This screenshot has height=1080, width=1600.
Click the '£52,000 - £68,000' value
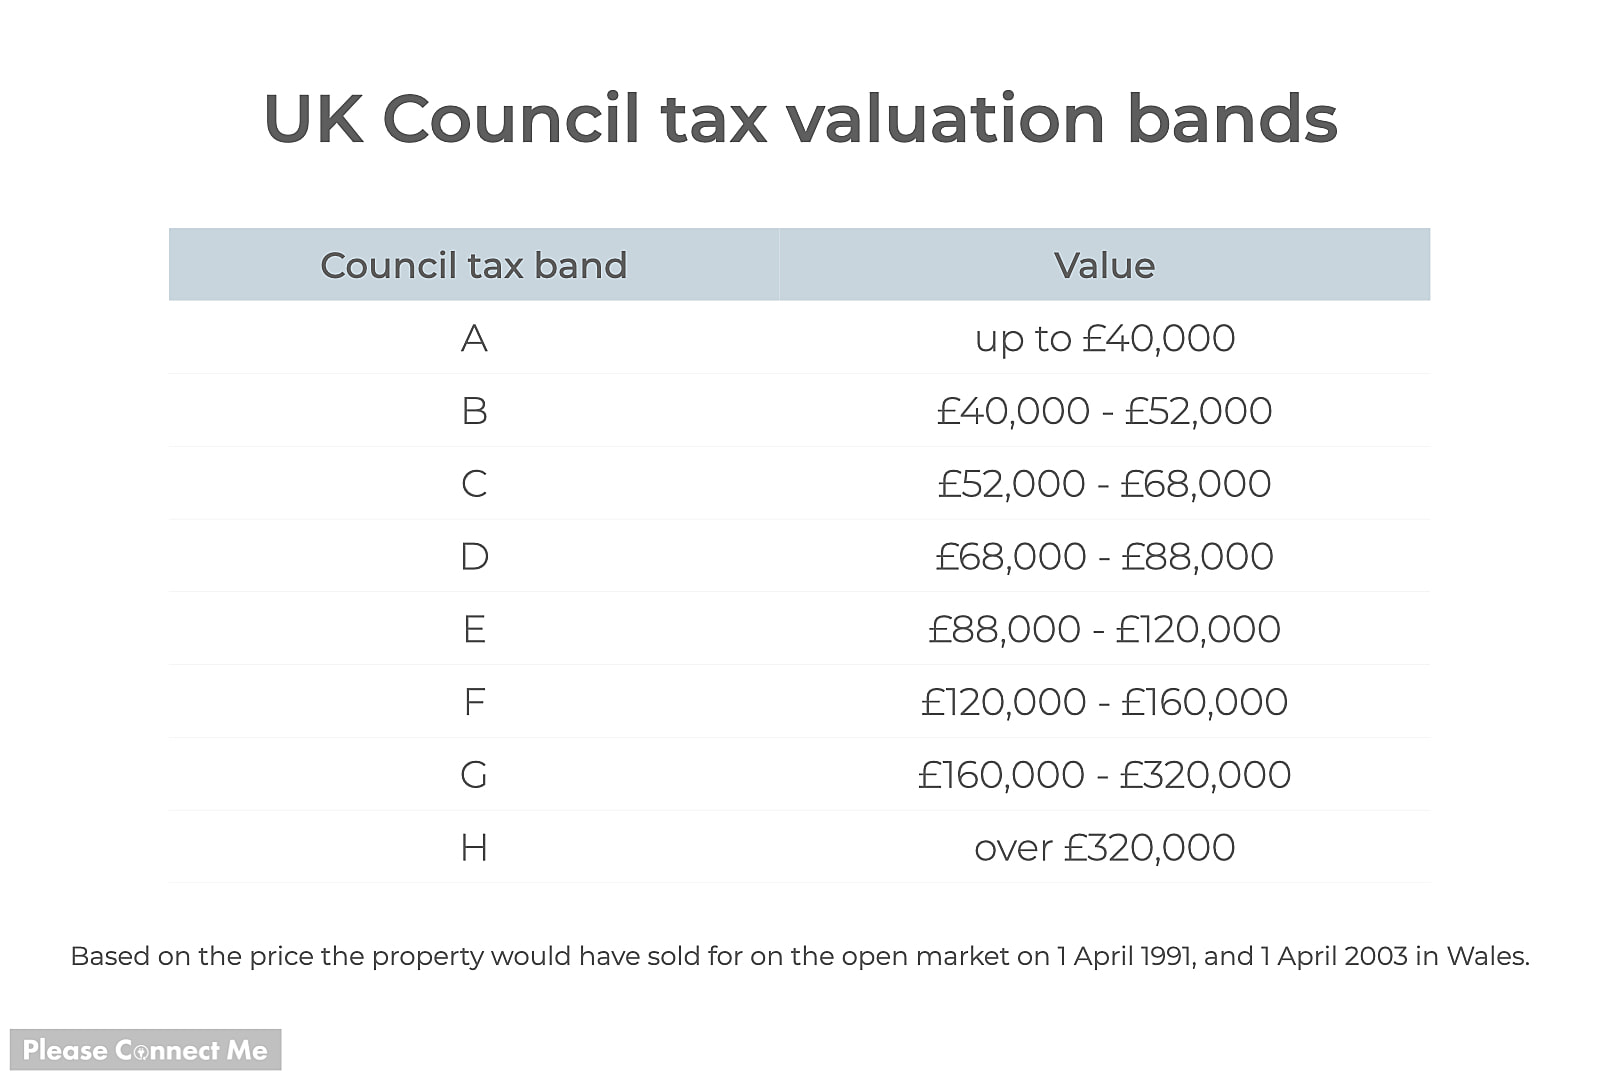(1104, 484)
